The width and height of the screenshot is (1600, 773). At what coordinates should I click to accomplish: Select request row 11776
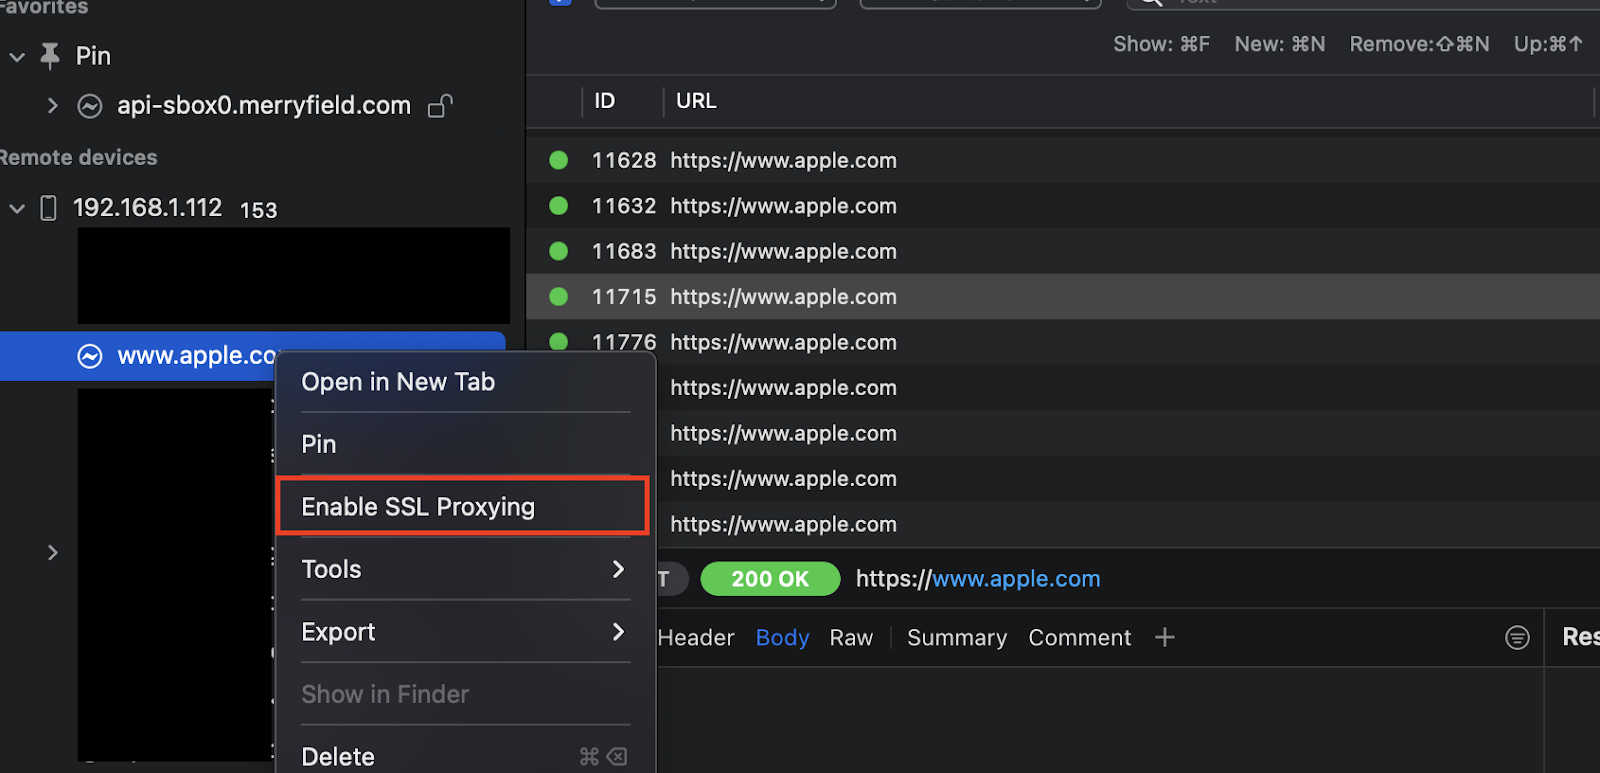pos(1063,342)
